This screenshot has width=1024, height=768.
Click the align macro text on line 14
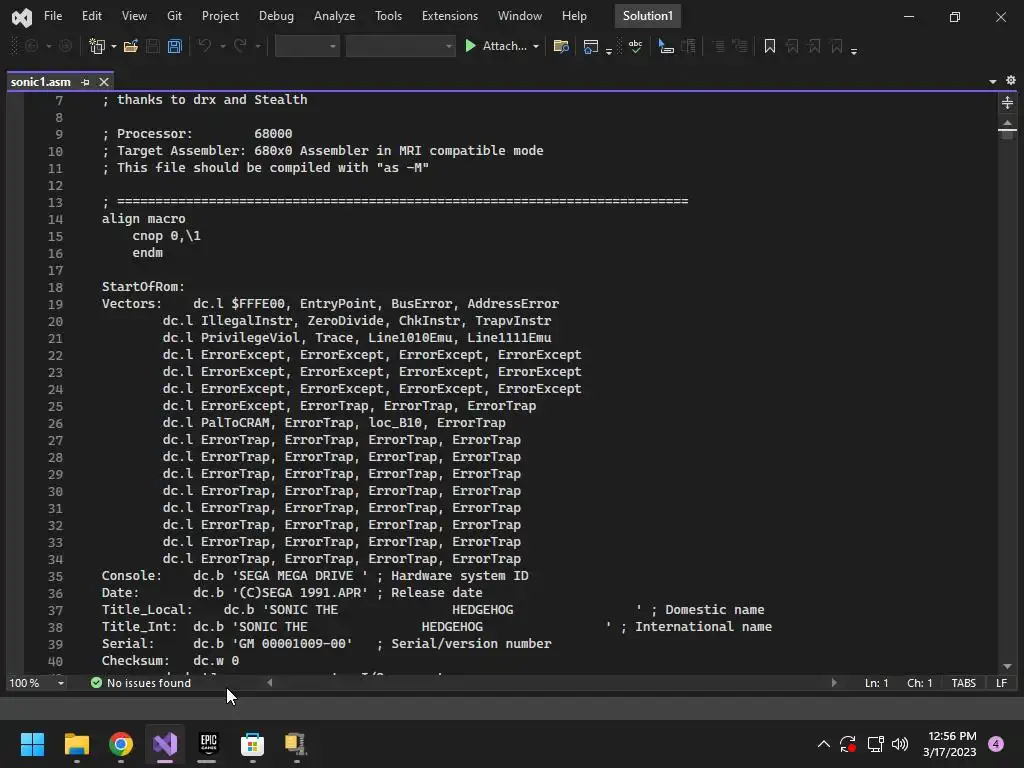(x=143, y=219)
